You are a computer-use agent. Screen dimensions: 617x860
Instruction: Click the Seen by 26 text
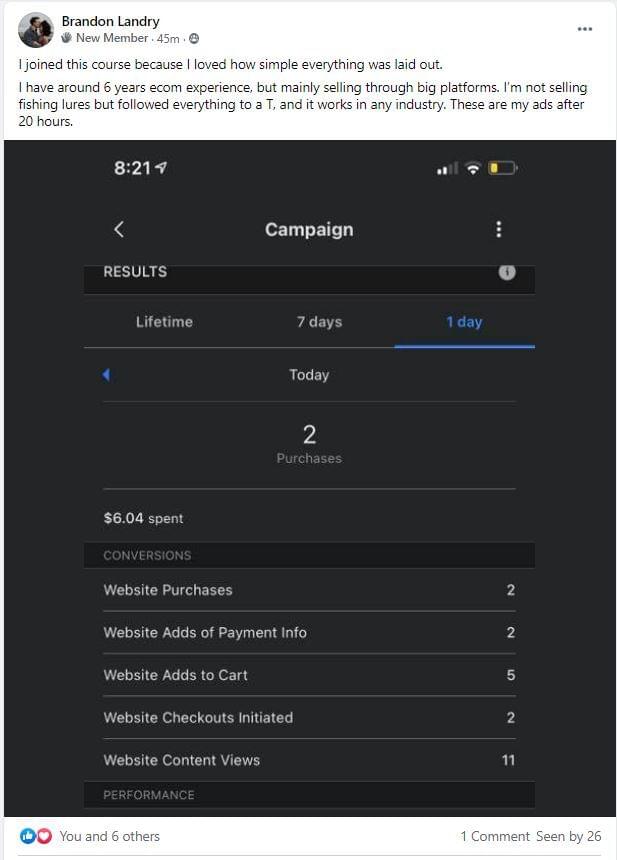click(568, 836)
